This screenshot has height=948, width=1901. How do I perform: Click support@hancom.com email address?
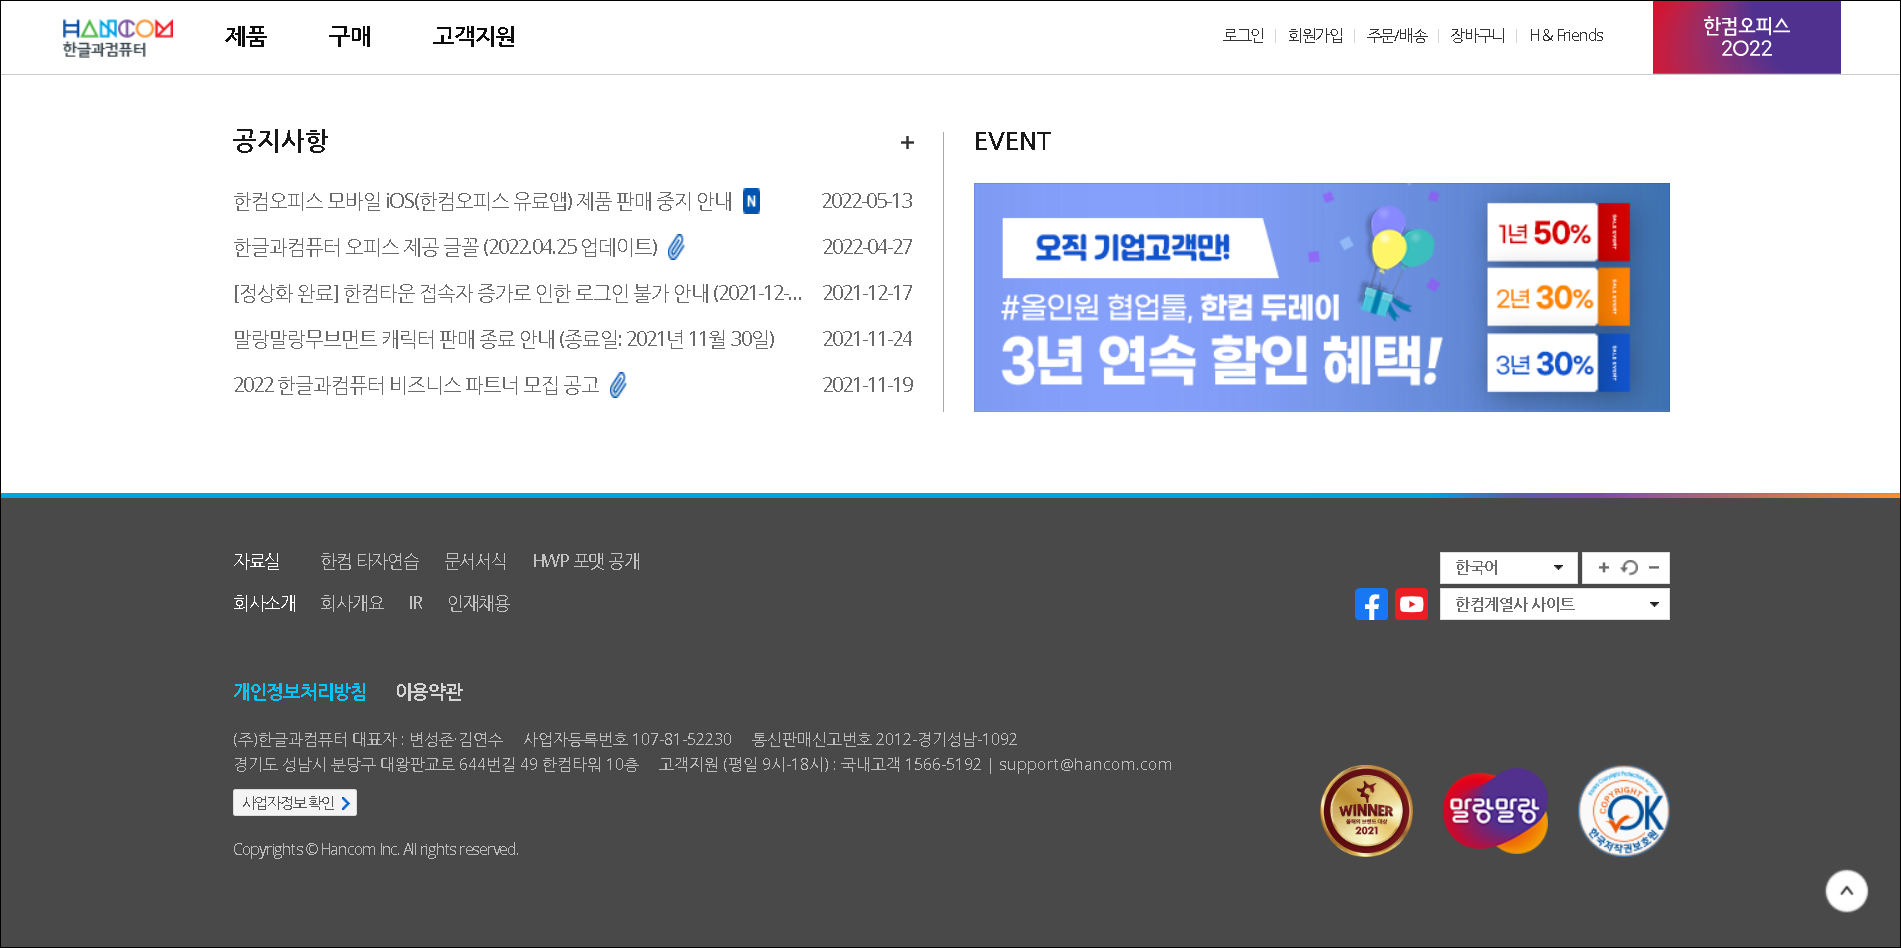coord(1085,764)
